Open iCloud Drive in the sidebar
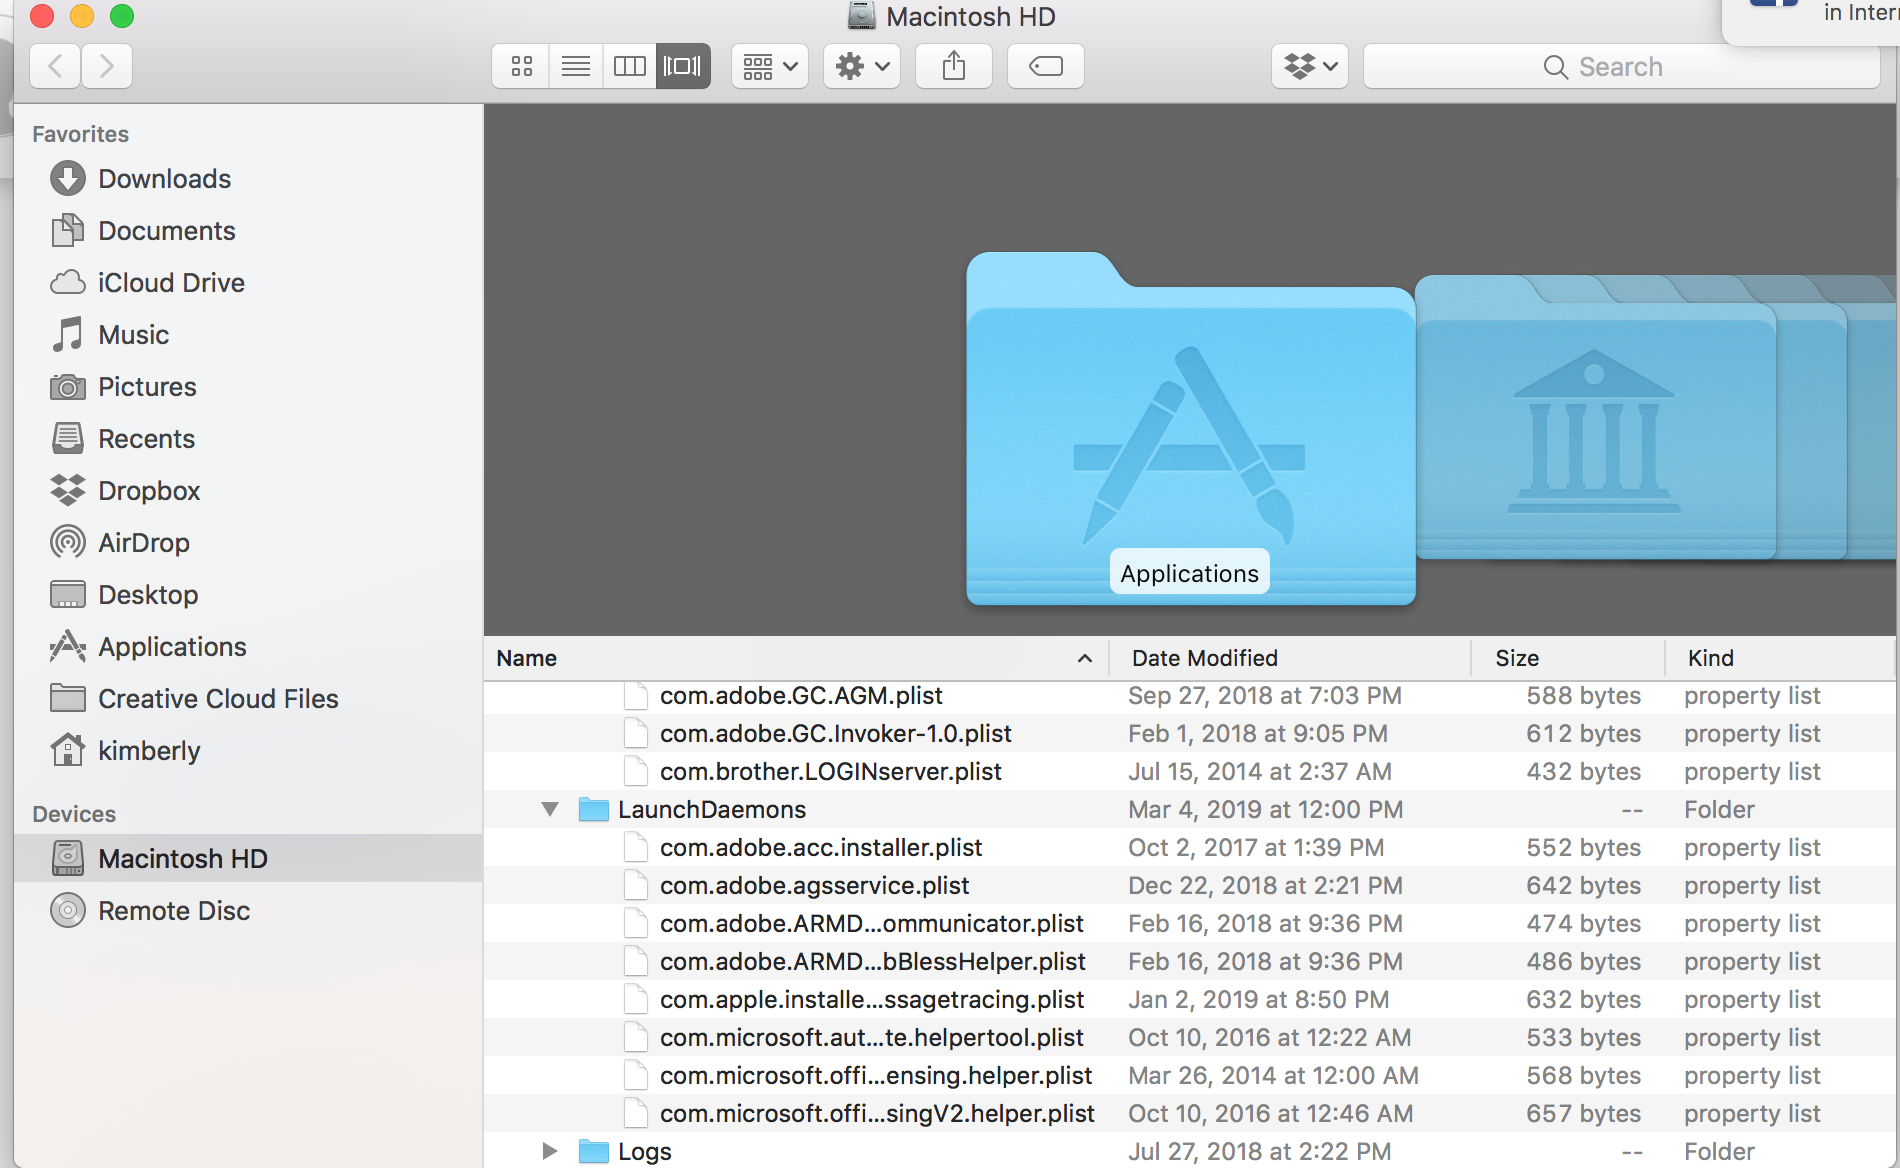Viewport: 1900px width, 1168px height. click(248, 283)
